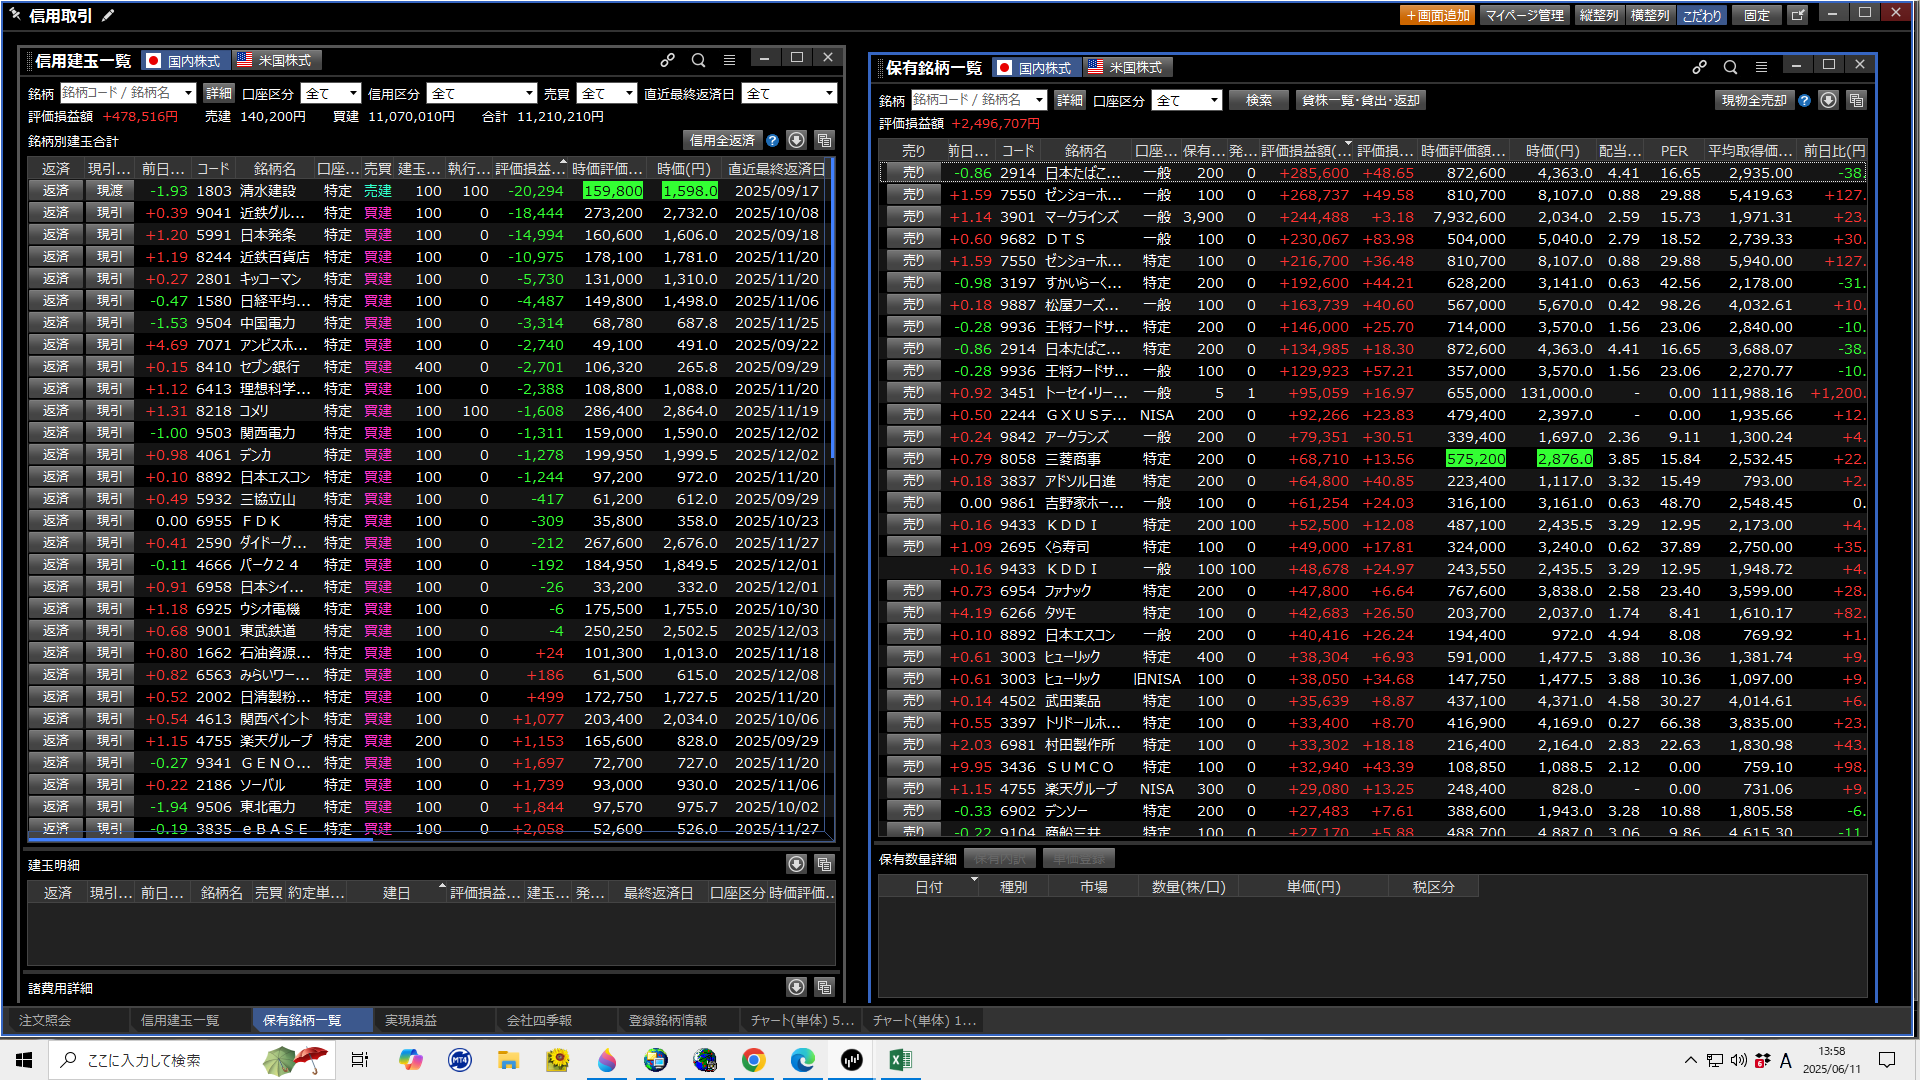Toggle 縦整列 layout button
The image size is (1920, 1080).
[x=1598, y=15]
